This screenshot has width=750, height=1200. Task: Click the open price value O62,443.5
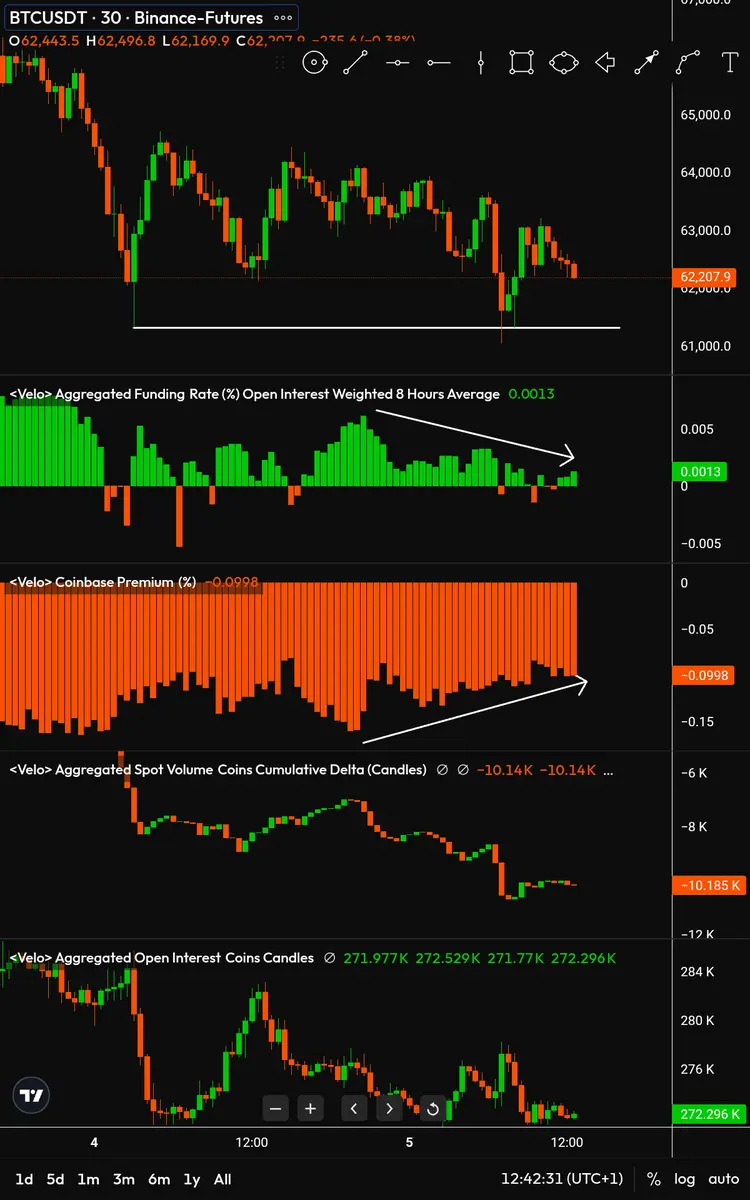43,41
